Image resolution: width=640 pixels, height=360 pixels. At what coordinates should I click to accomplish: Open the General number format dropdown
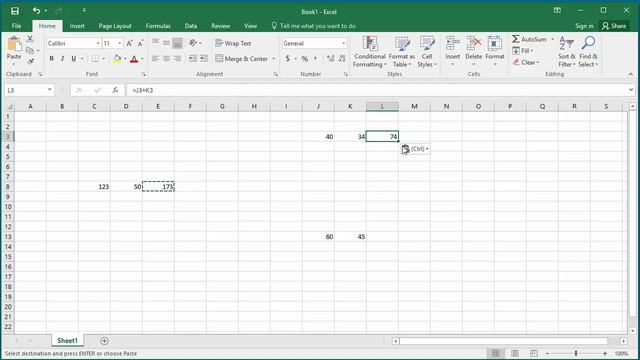click(x=343, y=43)
